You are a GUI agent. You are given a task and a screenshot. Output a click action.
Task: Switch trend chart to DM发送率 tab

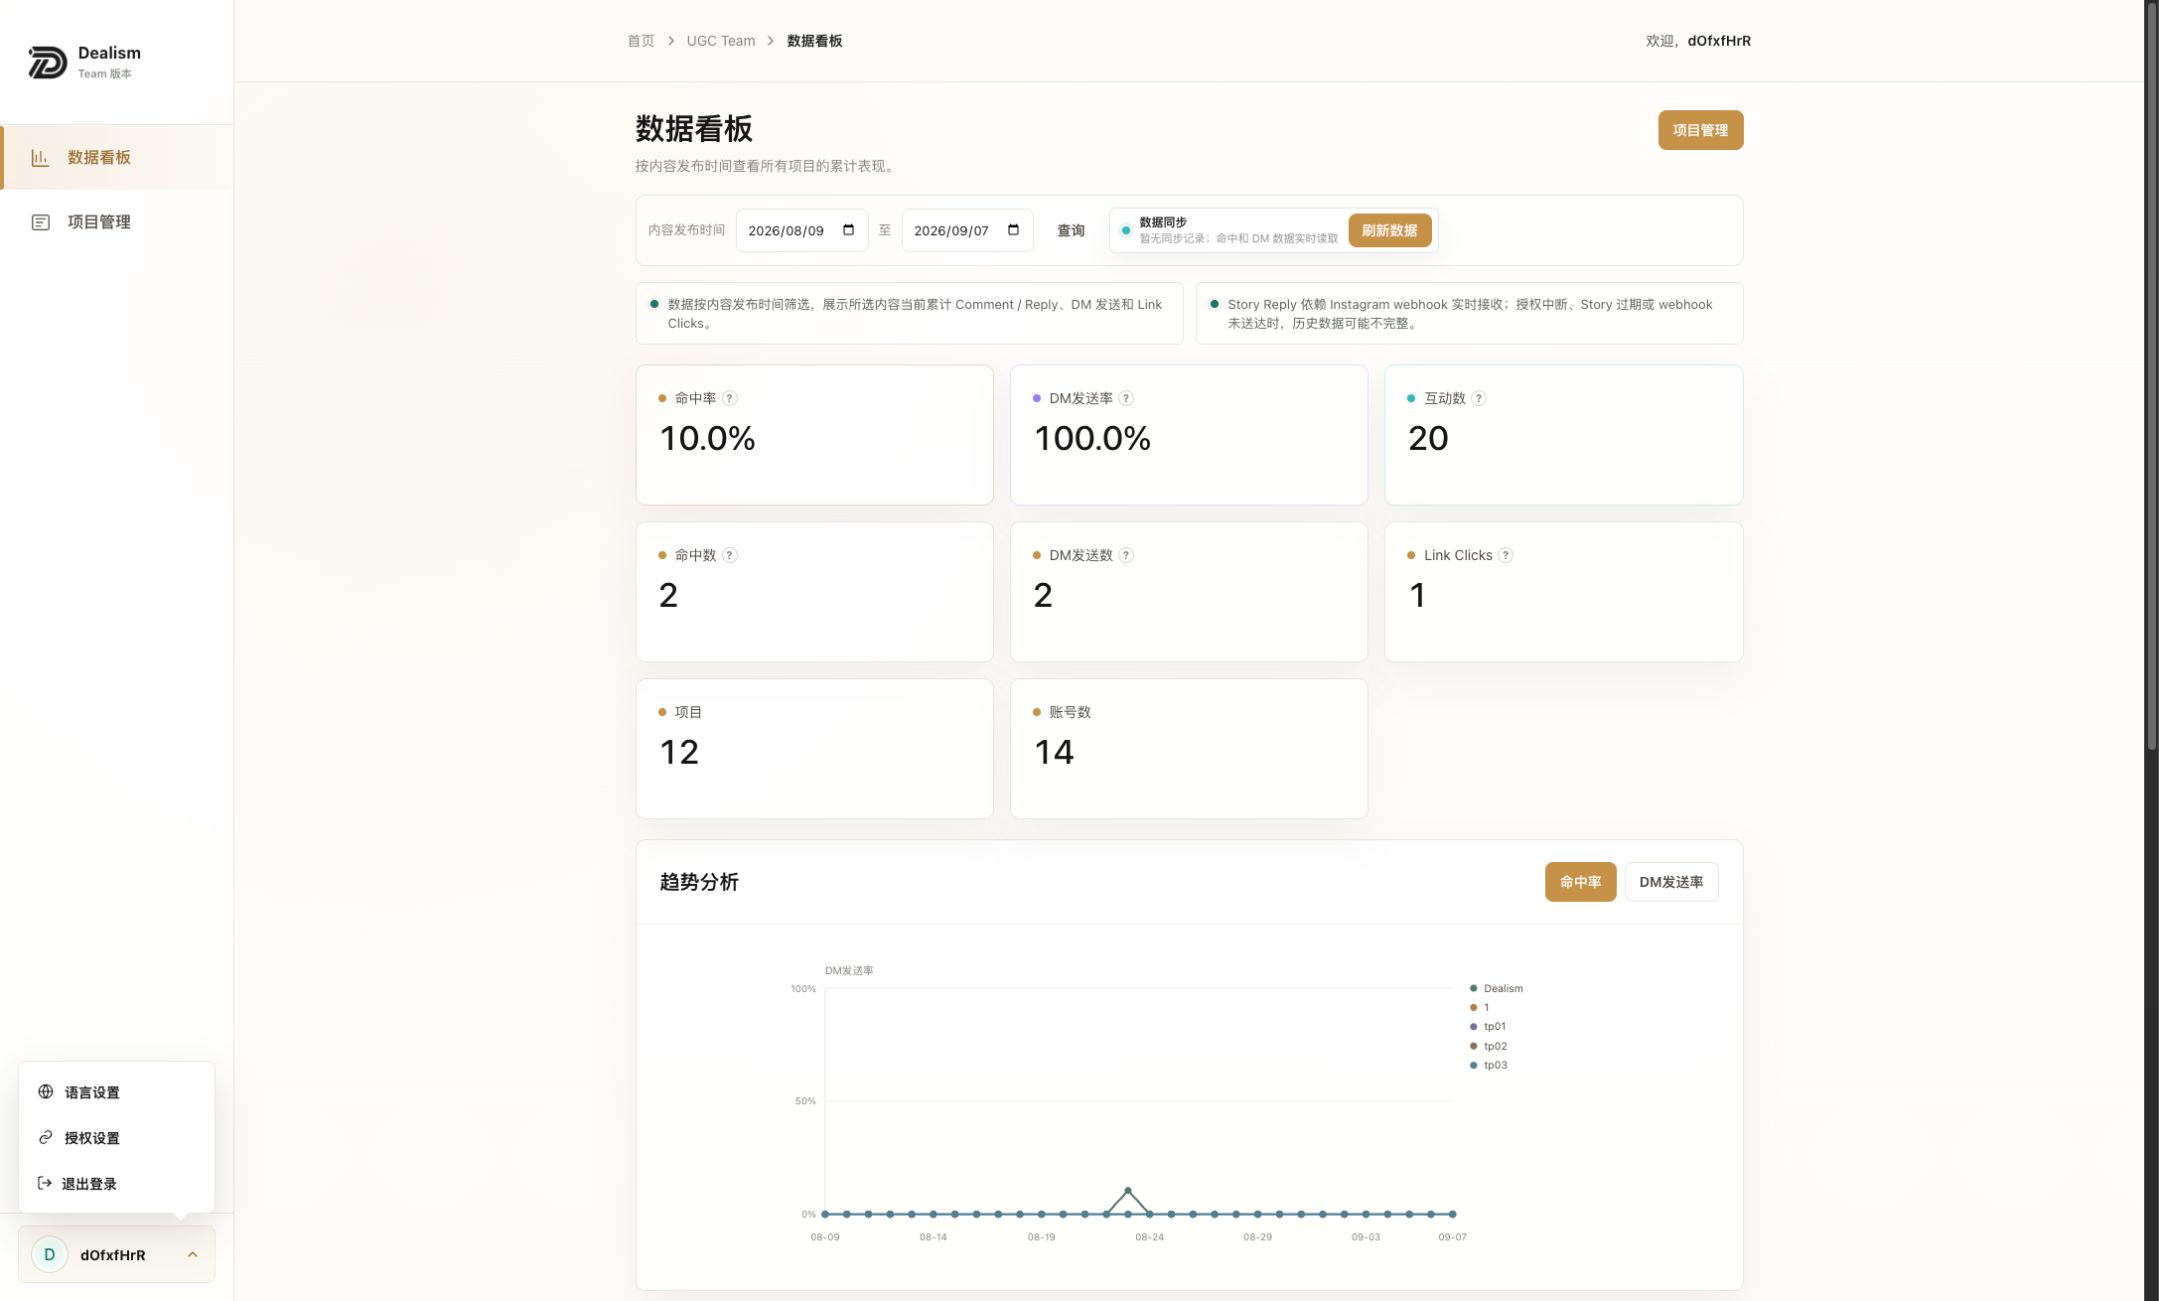tap(1671, 882)
